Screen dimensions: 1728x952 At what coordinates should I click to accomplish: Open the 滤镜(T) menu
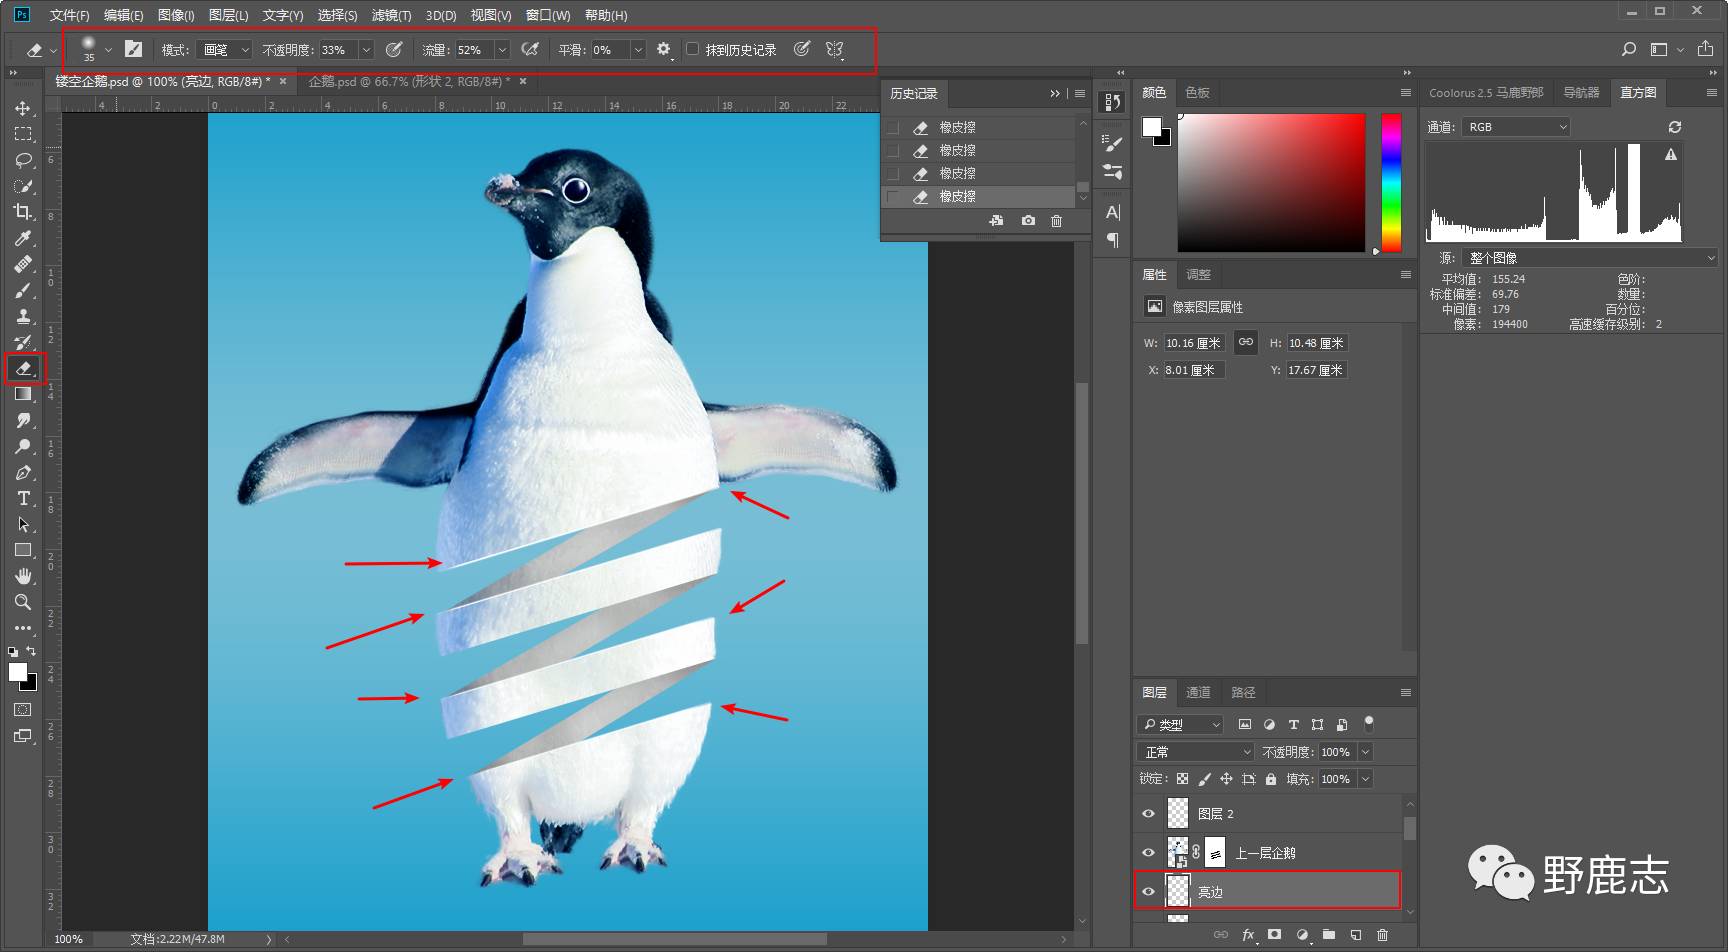[x=391, y=15]
